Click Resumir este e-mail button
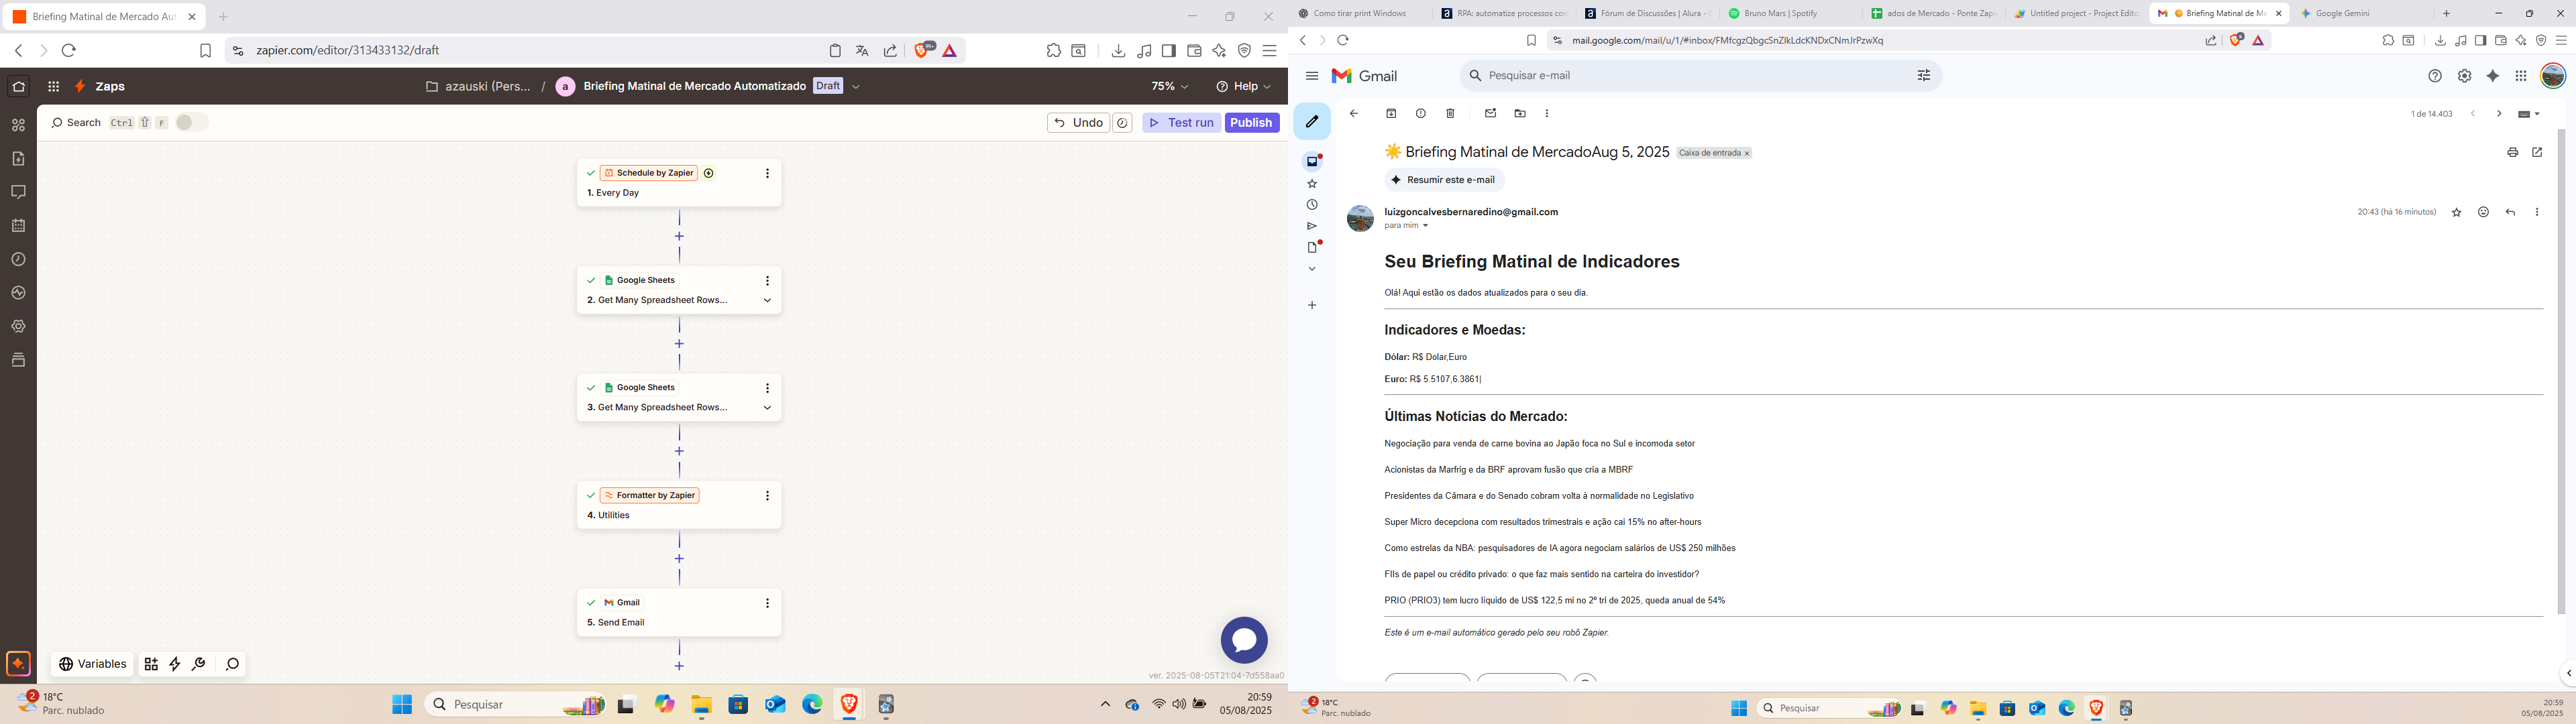2576x724 pixels. [x=1444, y=180]
